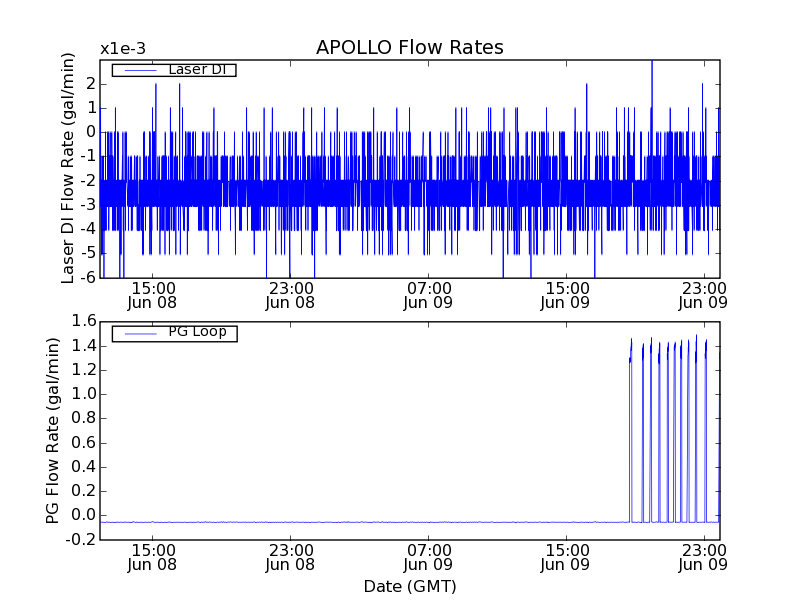Click the tallest Laser DI spike above 2
Screen dimensions: 800x600
click(652, 66)
